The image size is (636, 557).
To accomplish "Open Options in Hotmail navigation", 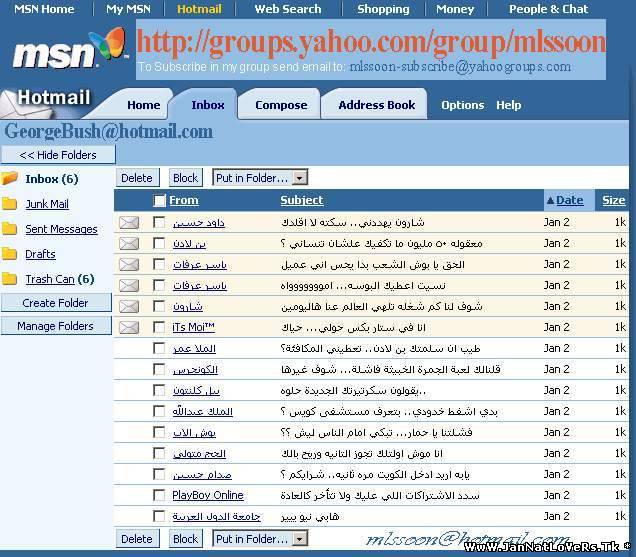I will (x=462, y=105).
